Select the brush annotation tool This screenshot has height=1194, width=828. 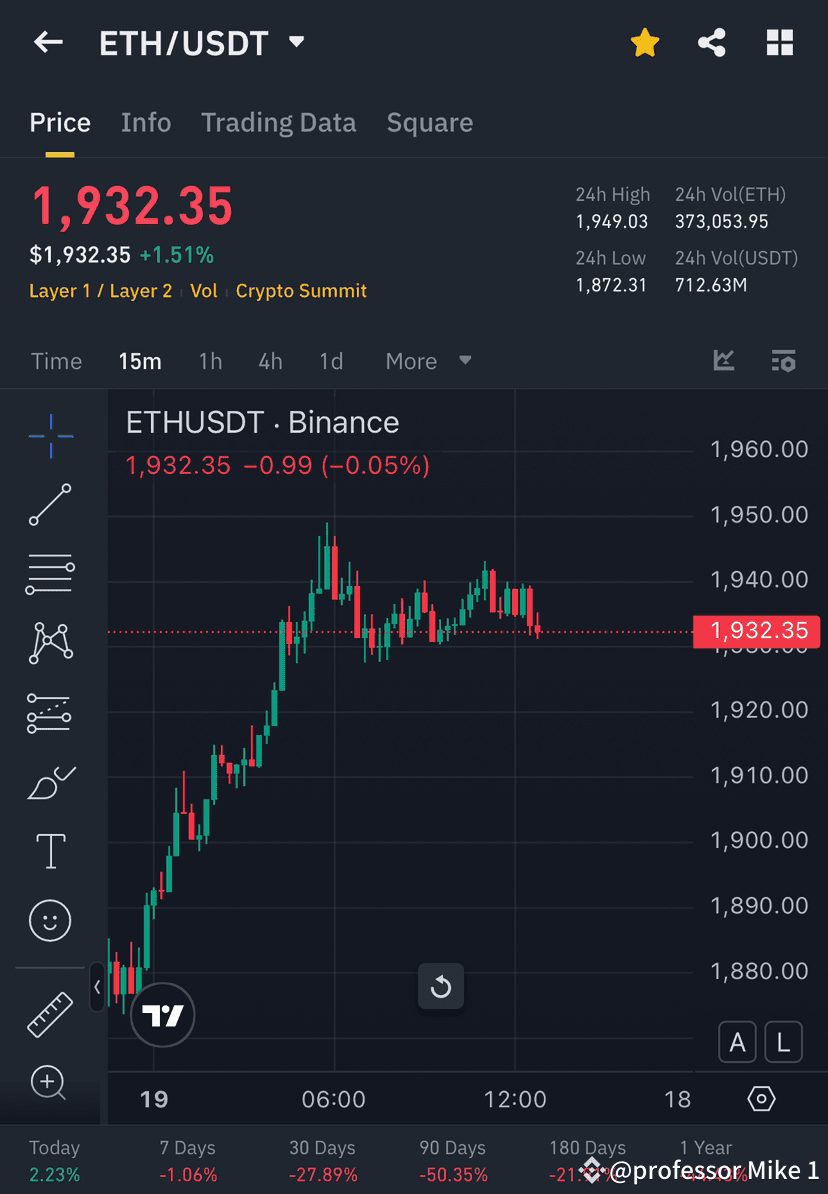pos(50,782)
